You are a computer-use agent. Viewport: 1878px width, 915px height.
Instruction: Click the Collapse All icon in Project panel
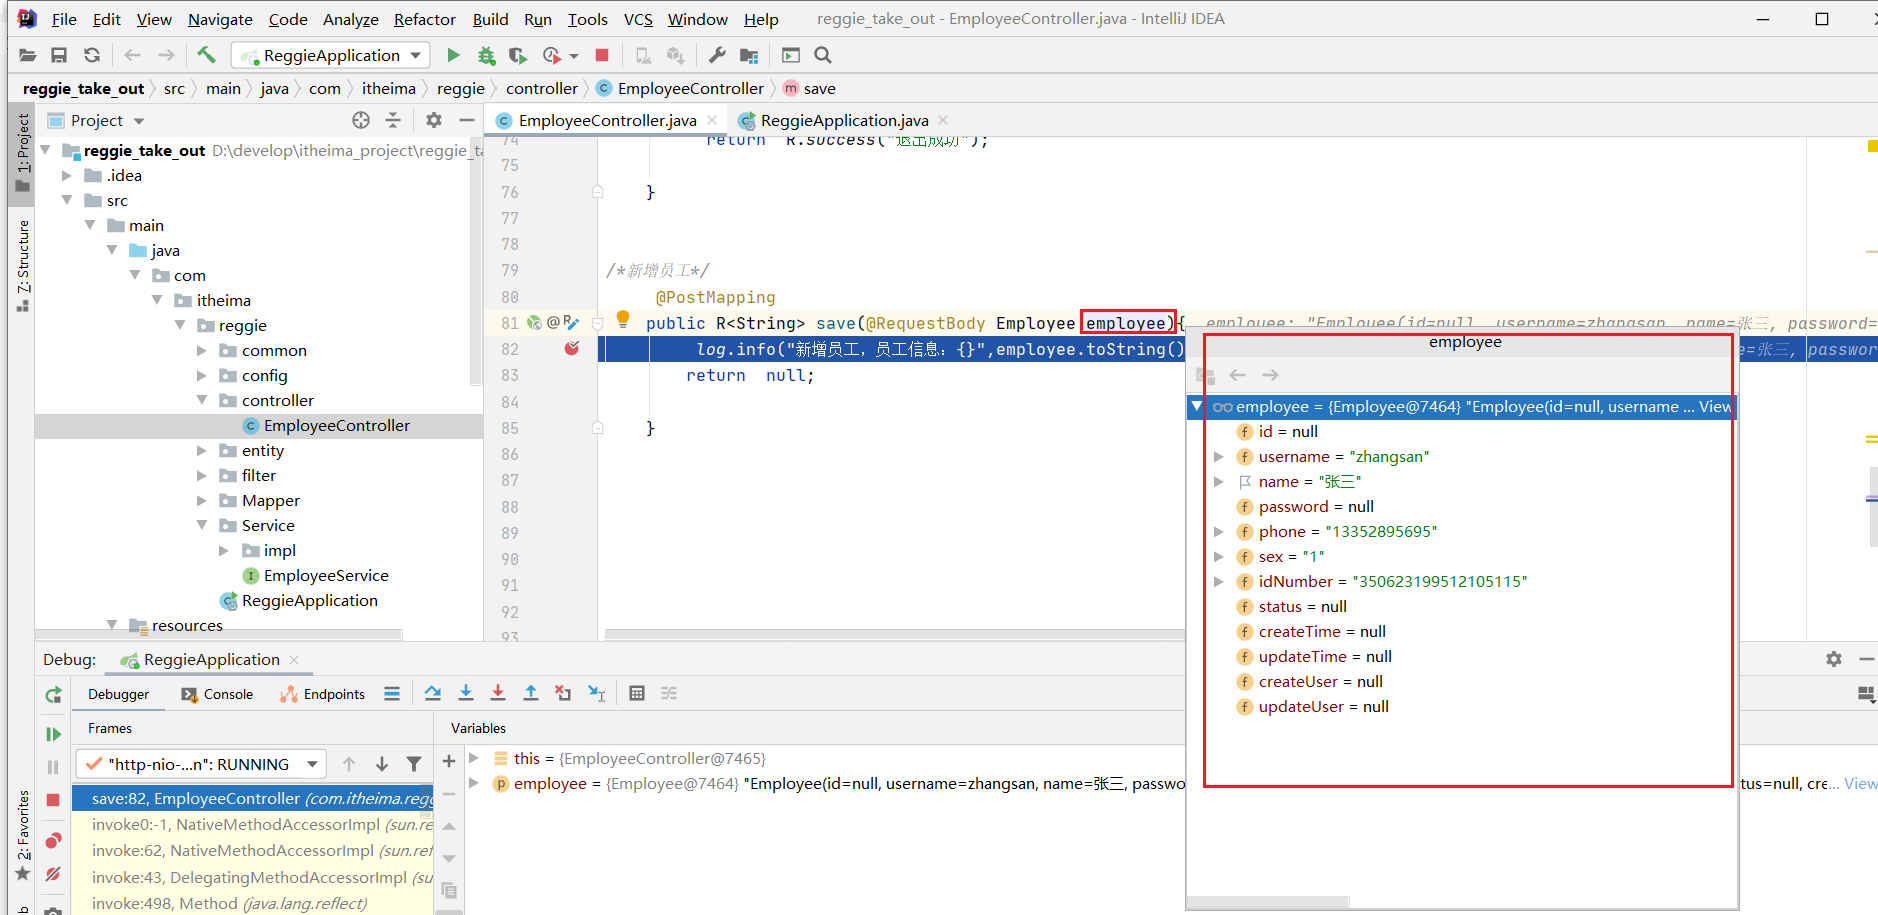(x=393, y=120)
